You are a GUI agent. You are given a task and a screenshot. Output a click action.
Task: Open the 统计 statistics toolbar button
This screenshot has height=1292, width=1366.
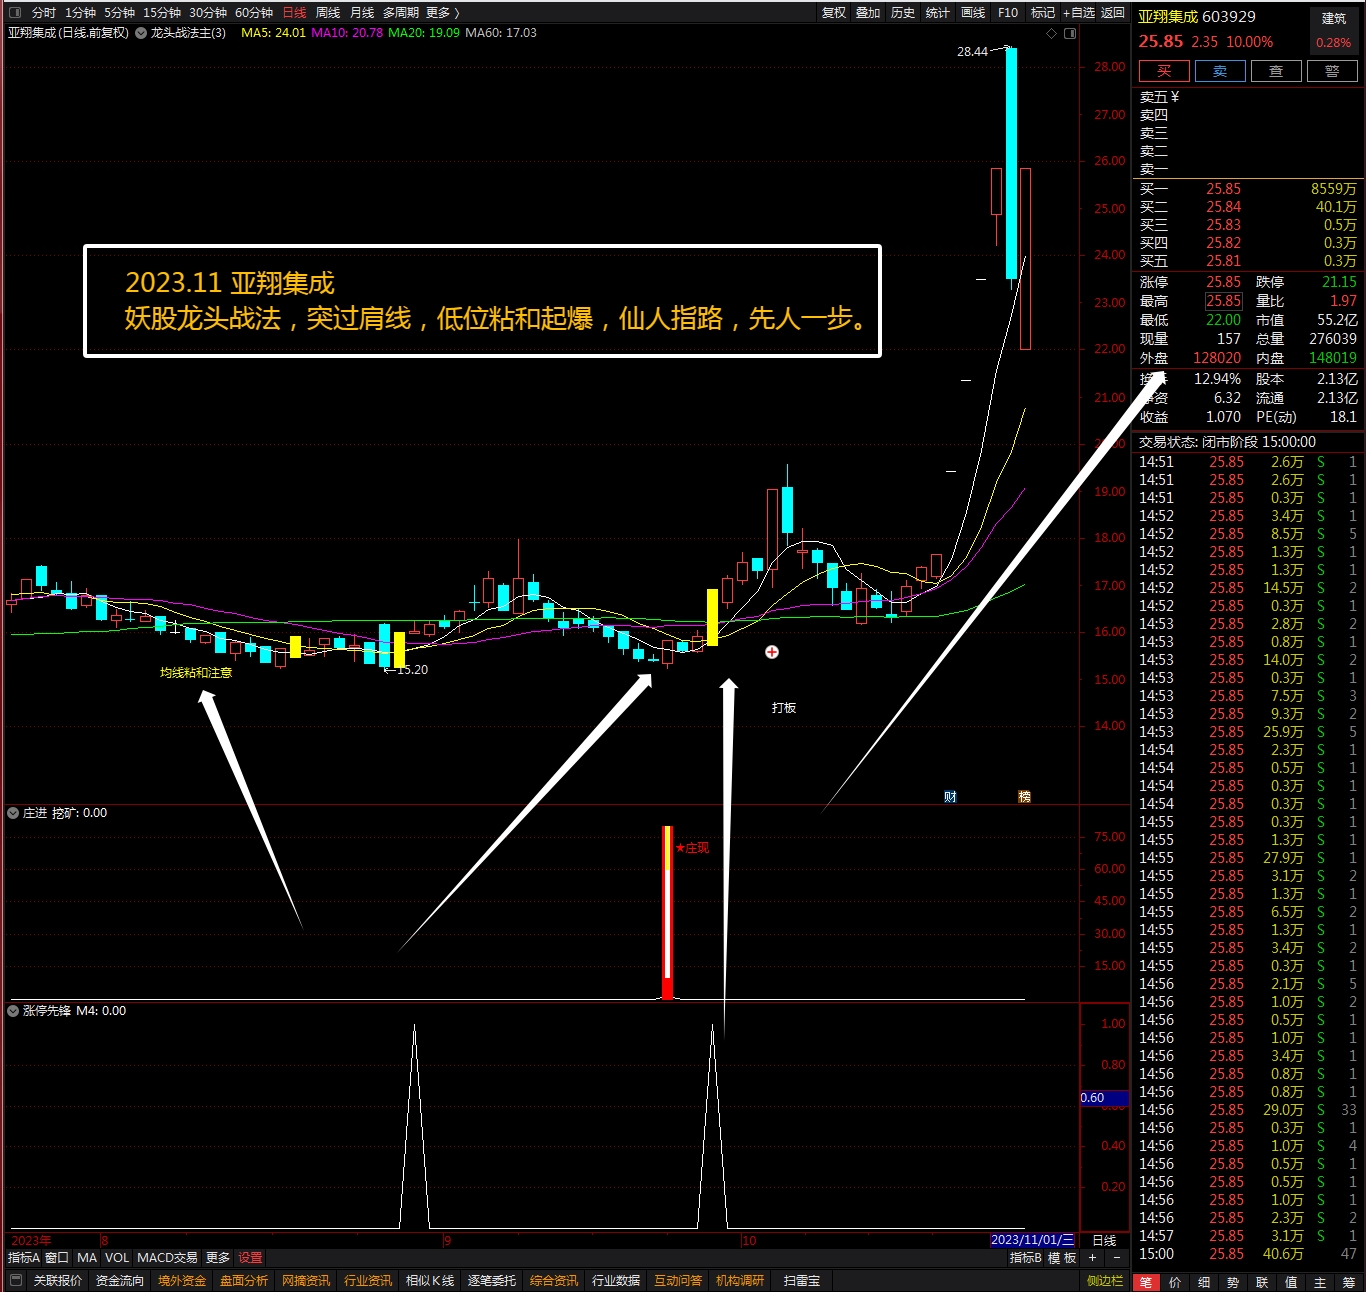point(938,13)
